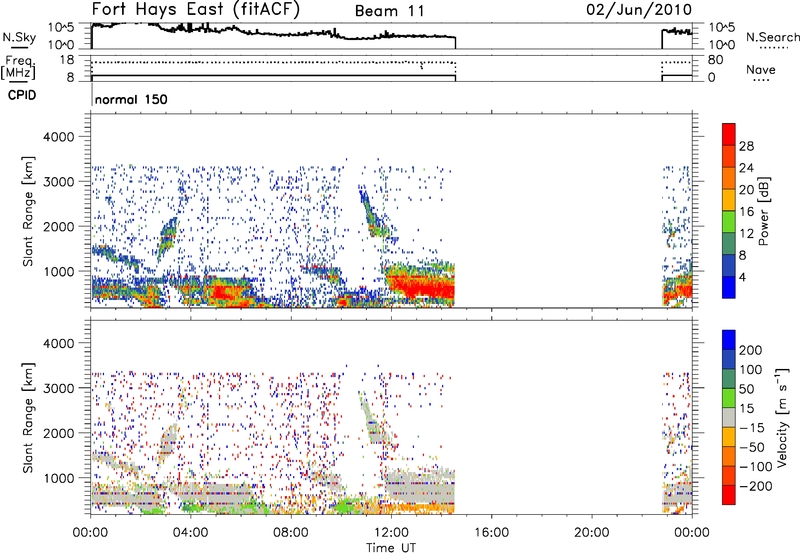Click the 'Time UT' axis label
This screenshot has height=554, width=800.
(391, 548)
